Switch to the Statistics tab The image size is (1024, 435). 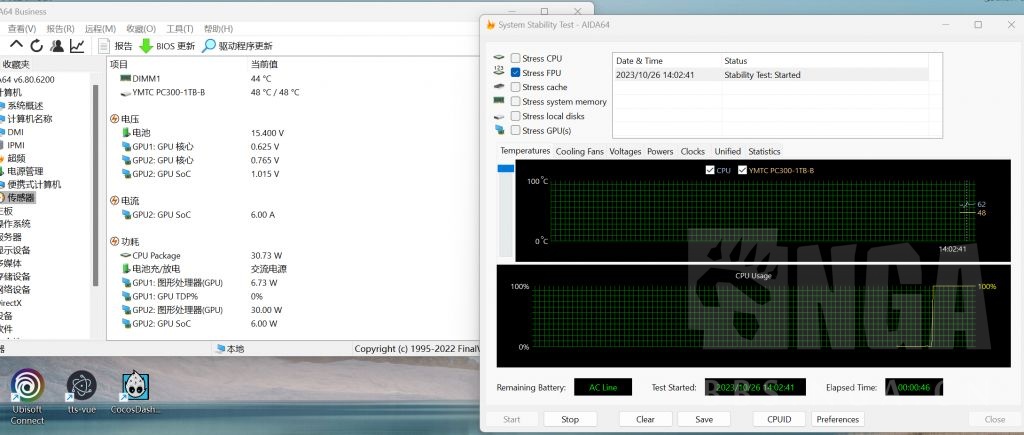(x=764, y=151)
